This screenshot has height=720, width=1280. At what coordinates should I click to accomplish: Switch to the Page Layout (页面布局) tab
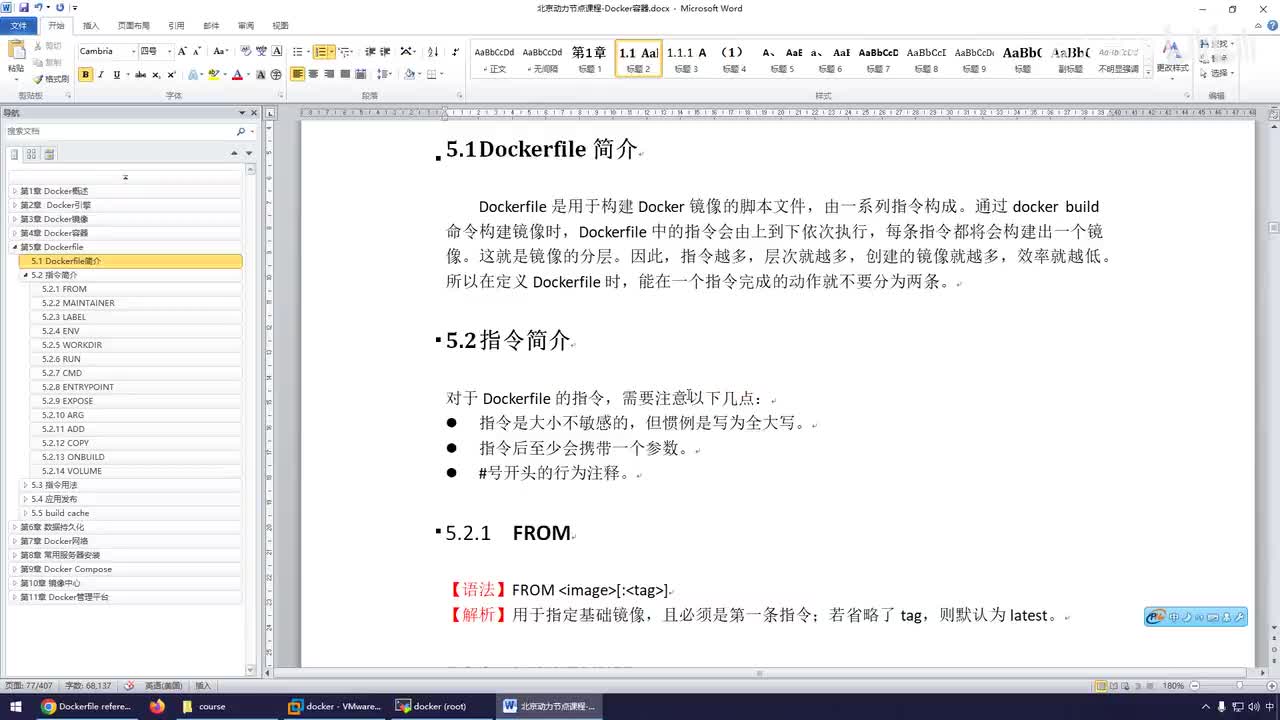pyautogui.click(x=134, y=26)
